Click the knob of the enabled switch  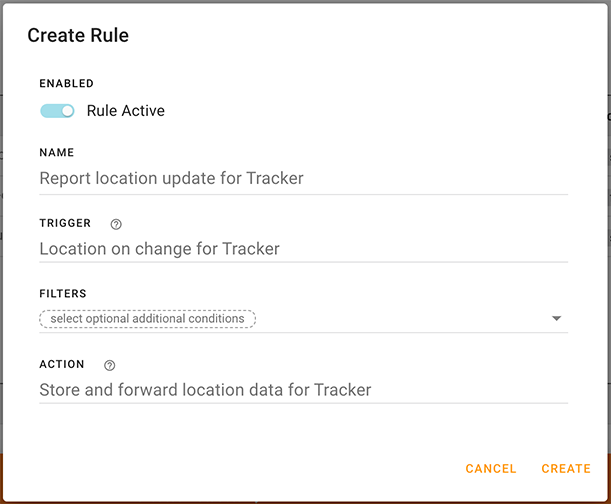pos(67,111)
